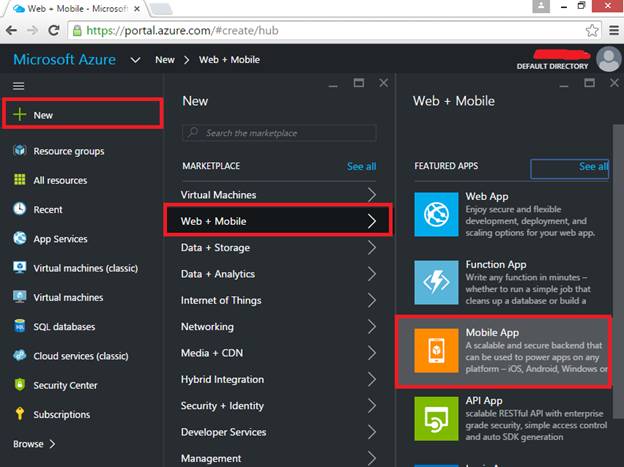624x467 pixels.
Task: Open the Web App title
Action: click(487, 196)
